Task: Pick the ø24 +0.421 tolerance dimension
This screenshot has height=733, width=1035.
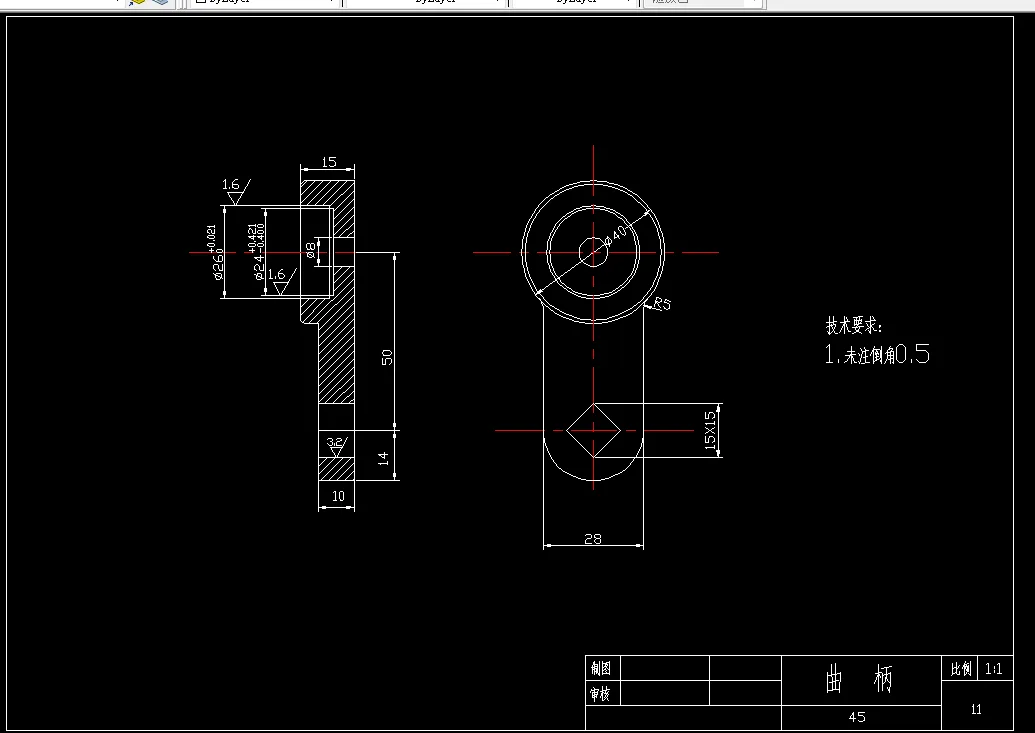Action: pos(257,252)
